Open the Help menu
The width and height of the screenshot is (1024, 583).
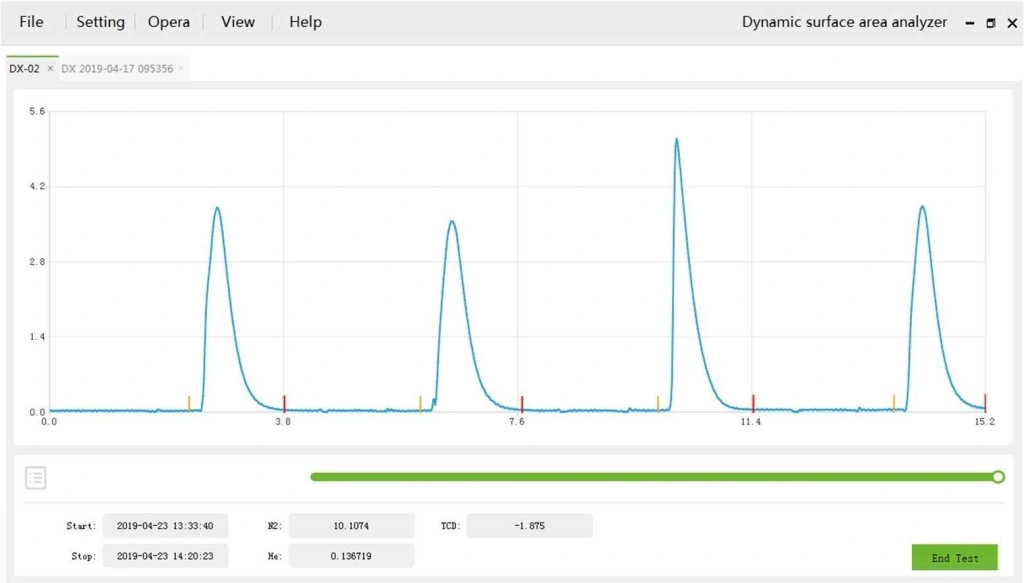305,22
